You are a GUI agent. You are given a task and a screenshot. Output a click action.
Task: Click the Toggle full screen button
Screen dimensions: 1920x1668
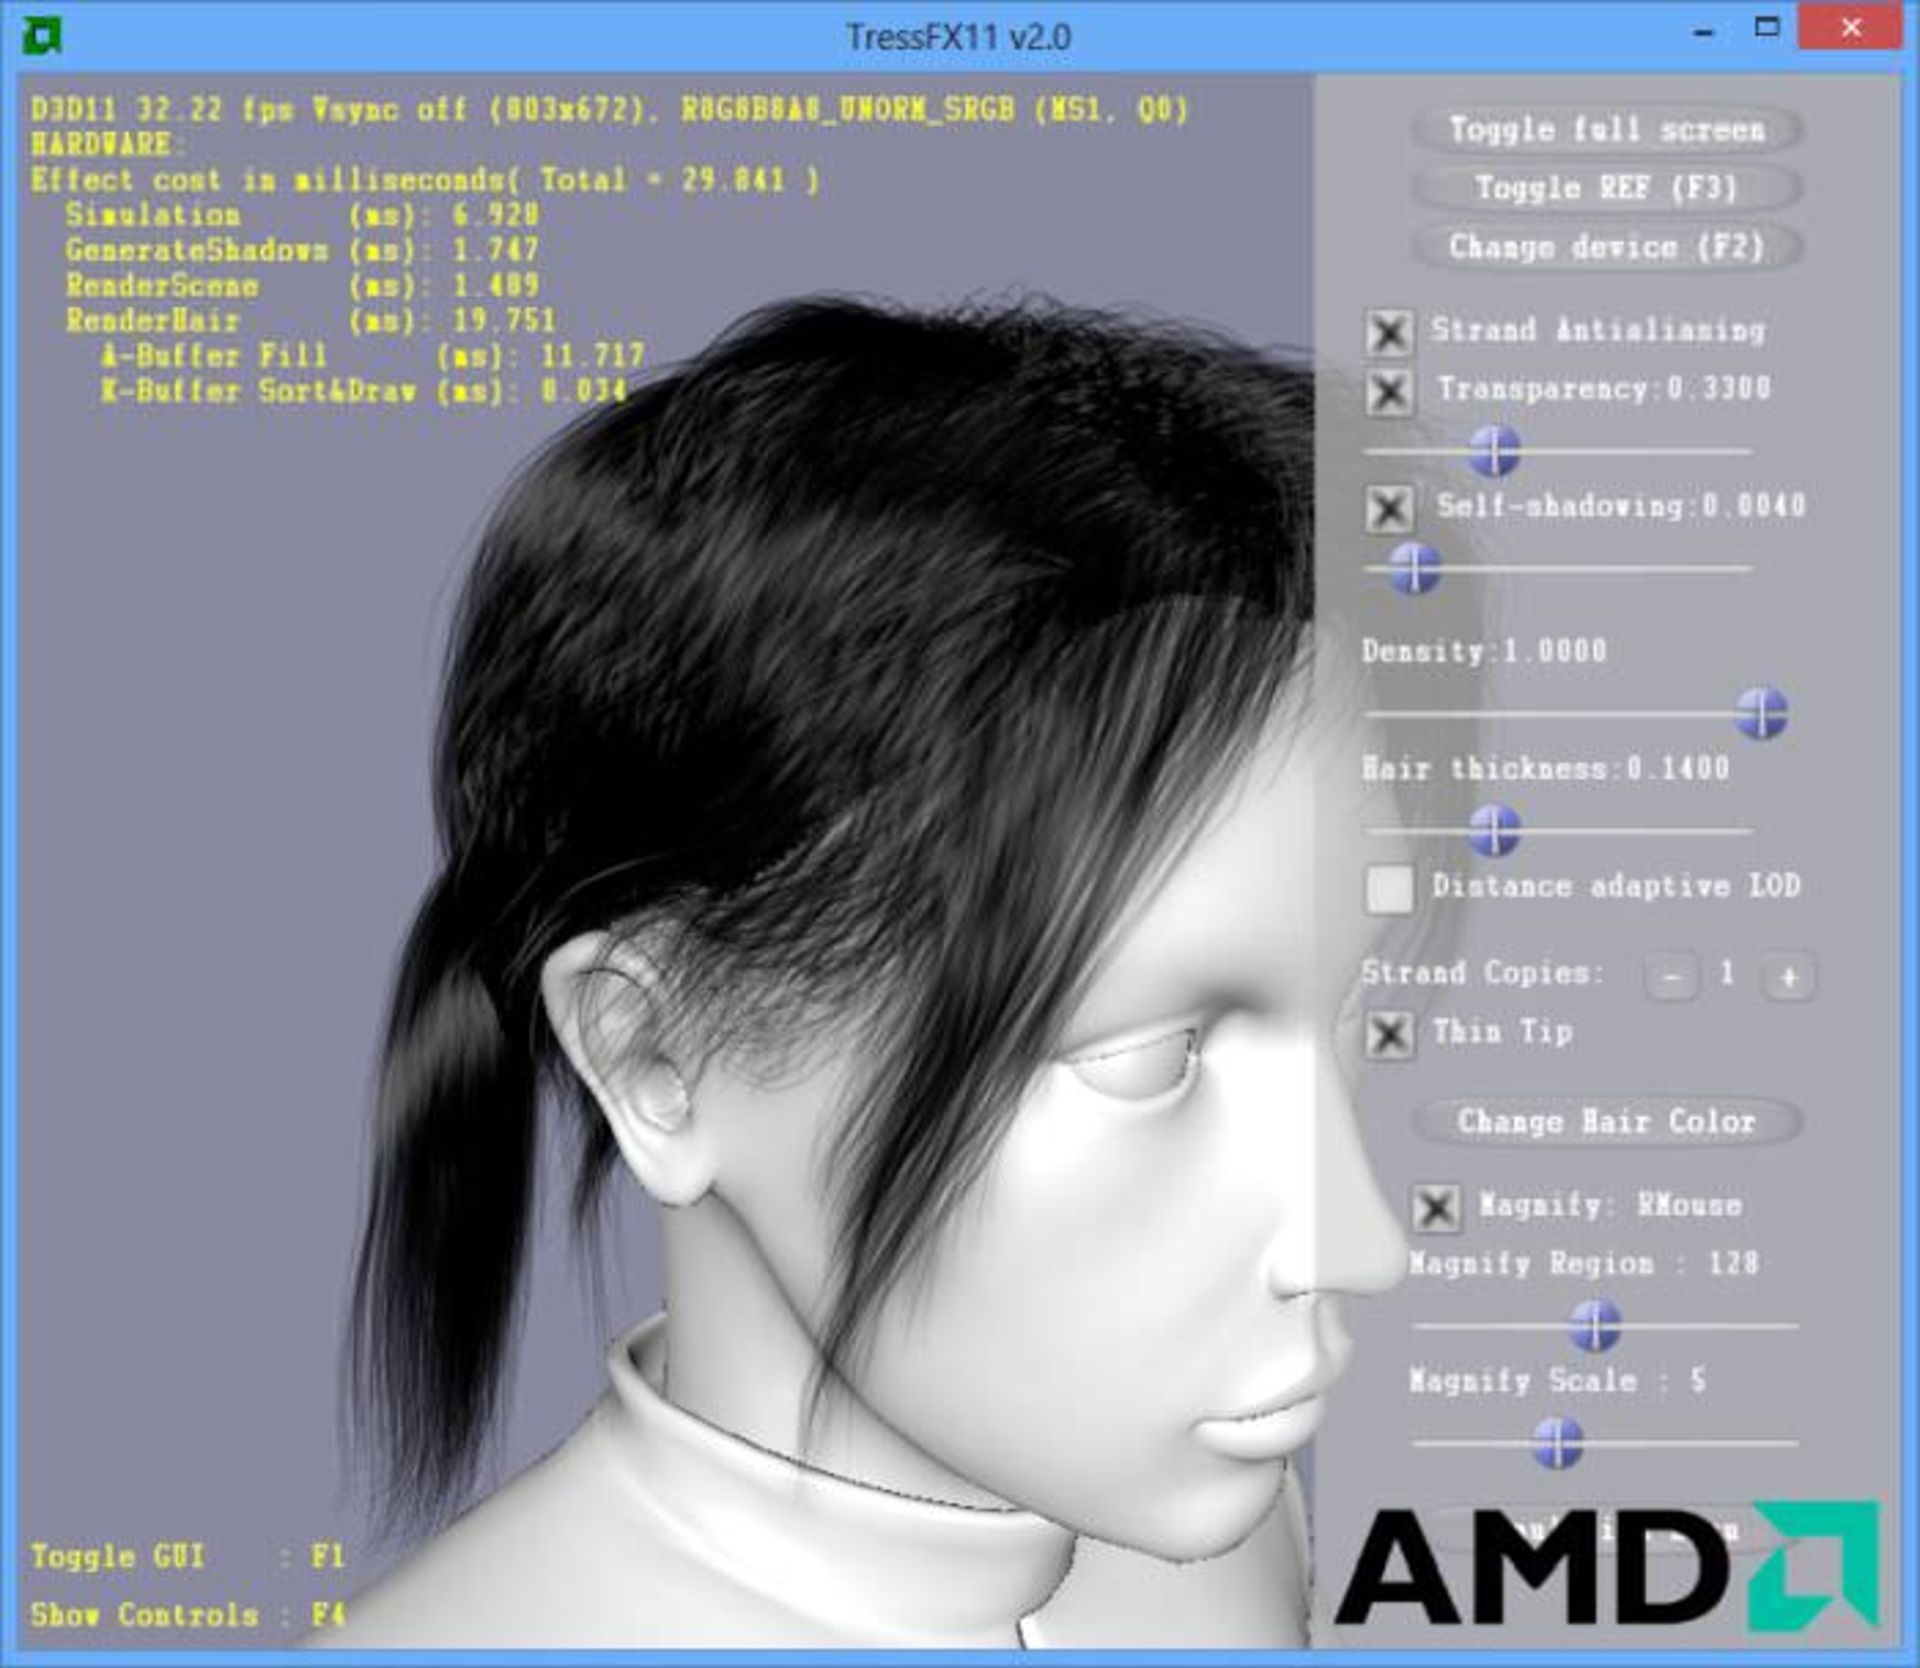click(1606, 130)
